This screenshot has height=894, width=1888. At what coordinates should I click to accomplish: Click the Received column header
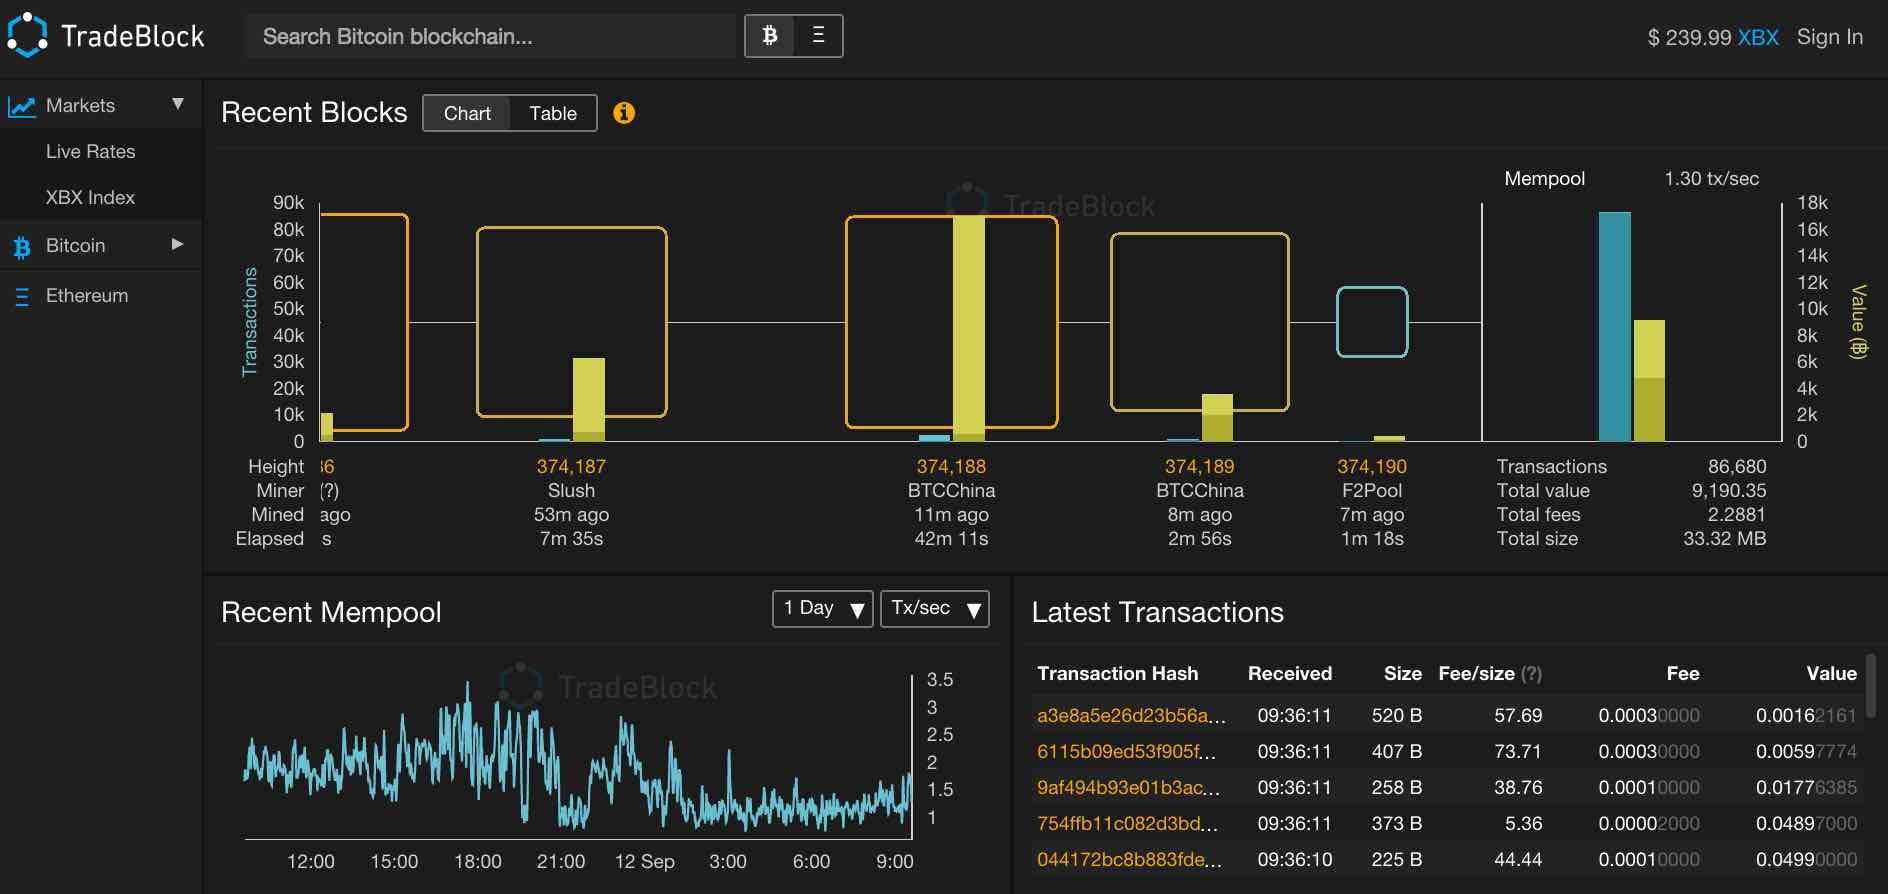pyautogui.click(x=1289, y=674)
